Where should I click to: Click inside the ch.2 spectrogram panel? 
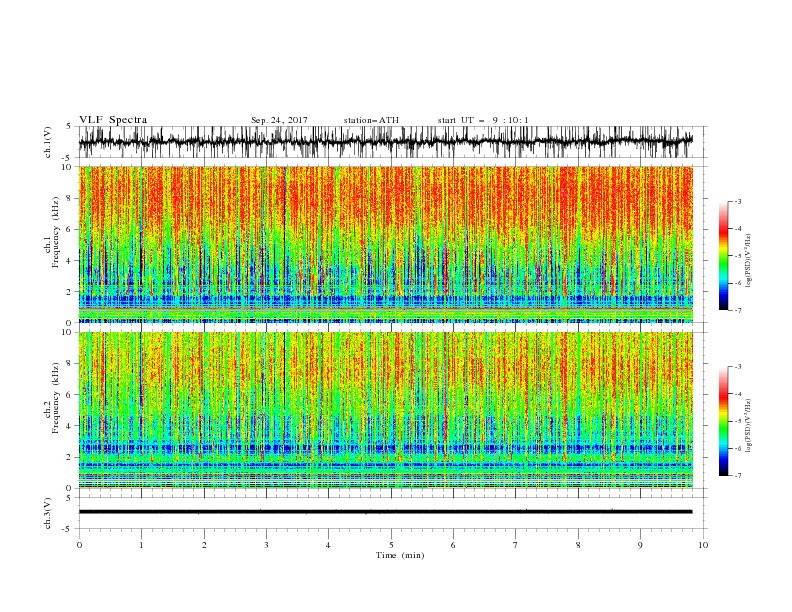click(385, 410)
